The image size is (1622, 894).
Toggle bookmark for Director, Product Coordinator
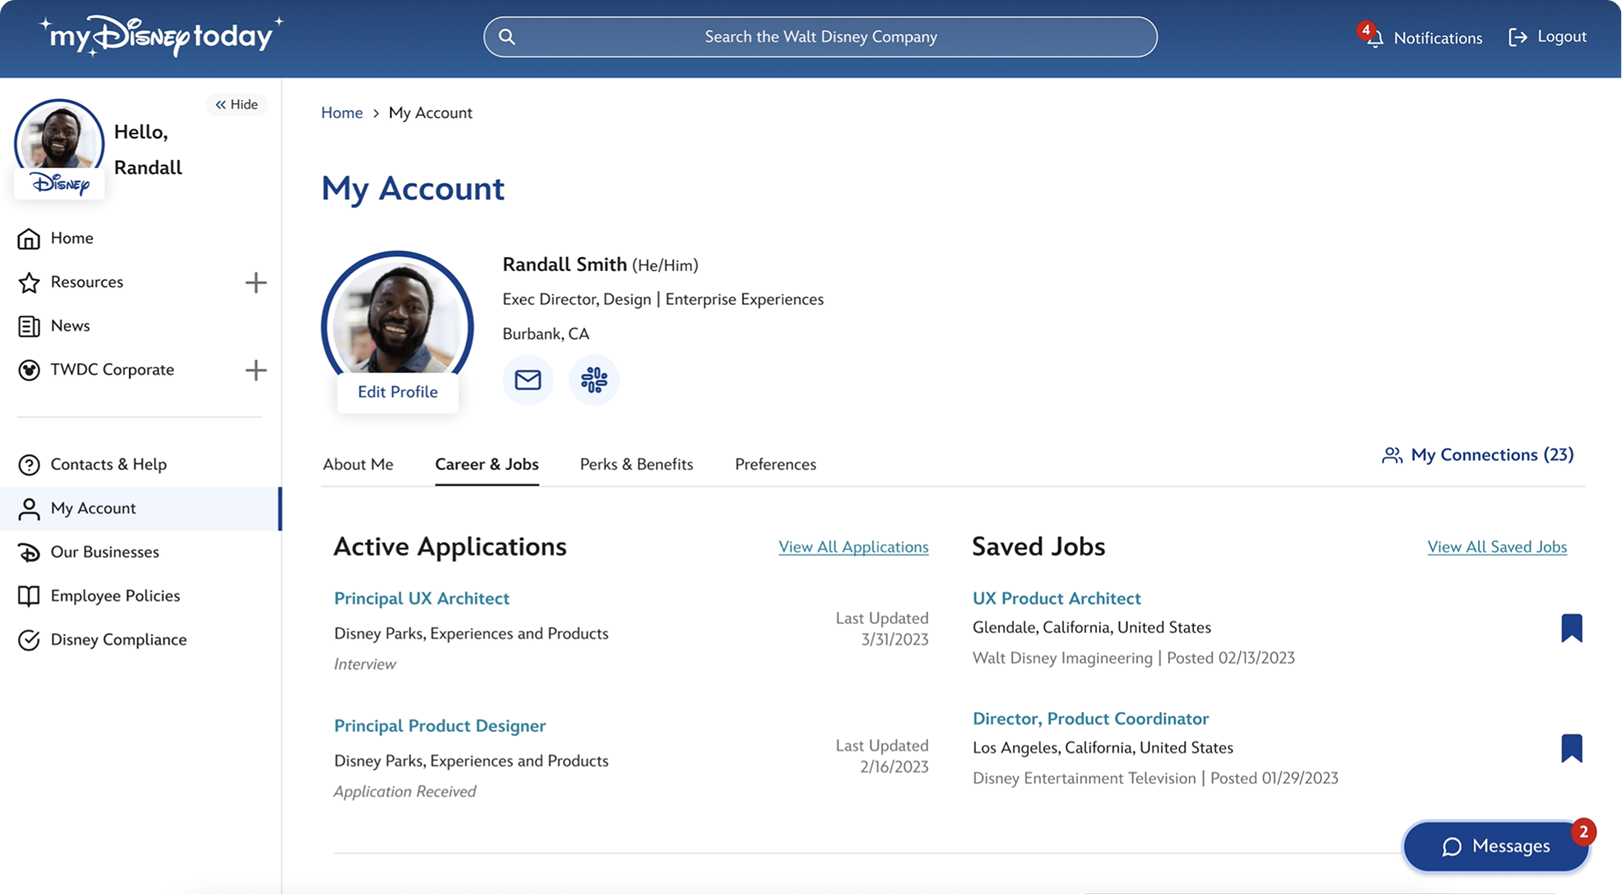[1571, 748]
